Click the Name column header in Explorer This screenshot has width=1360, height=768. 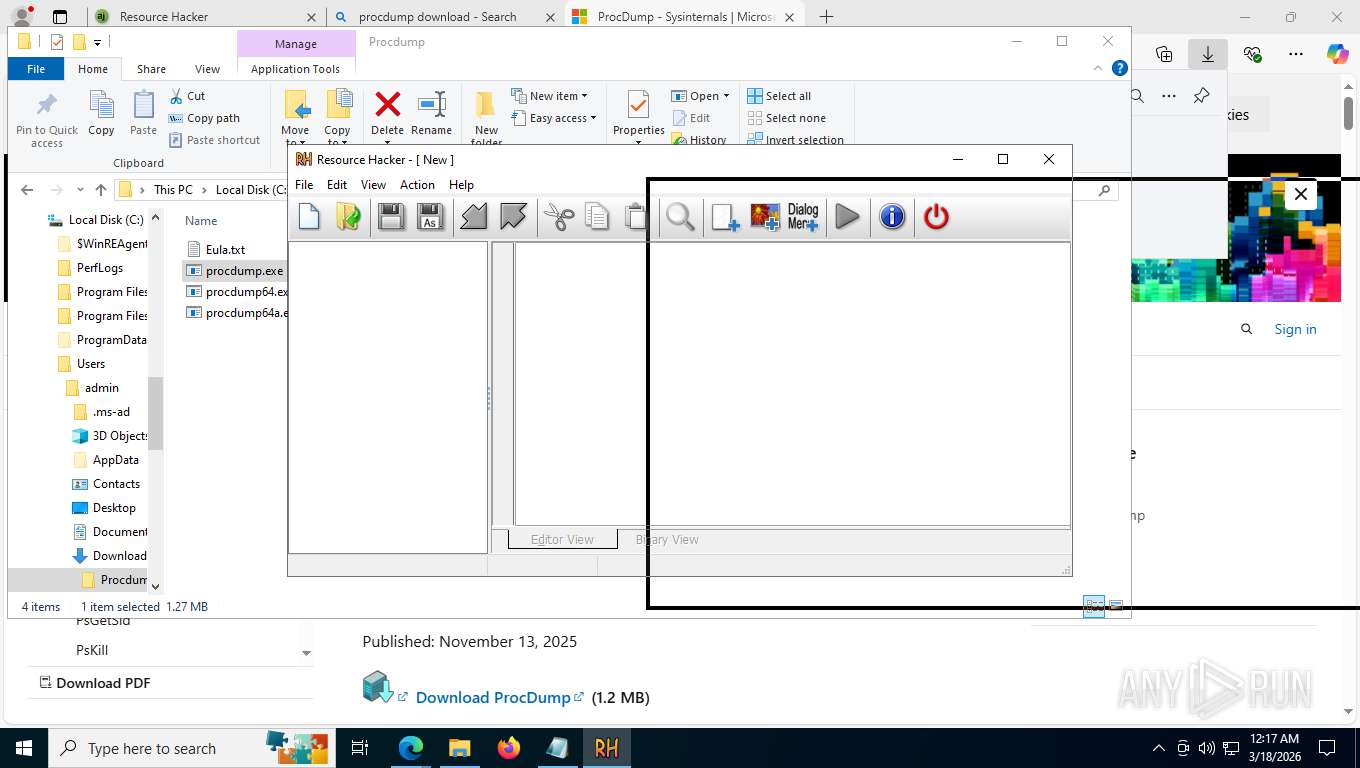pyautogui.click(x=201, y=221)
